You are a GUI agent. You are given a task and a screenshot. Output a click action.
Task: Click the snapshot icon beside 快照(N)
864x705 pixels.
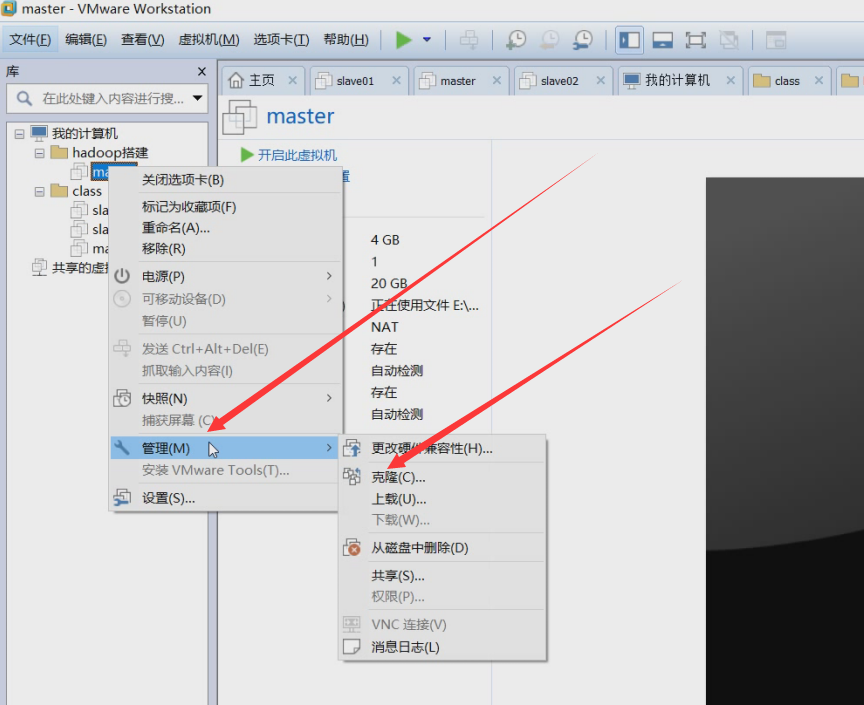(x=122, y=398)
